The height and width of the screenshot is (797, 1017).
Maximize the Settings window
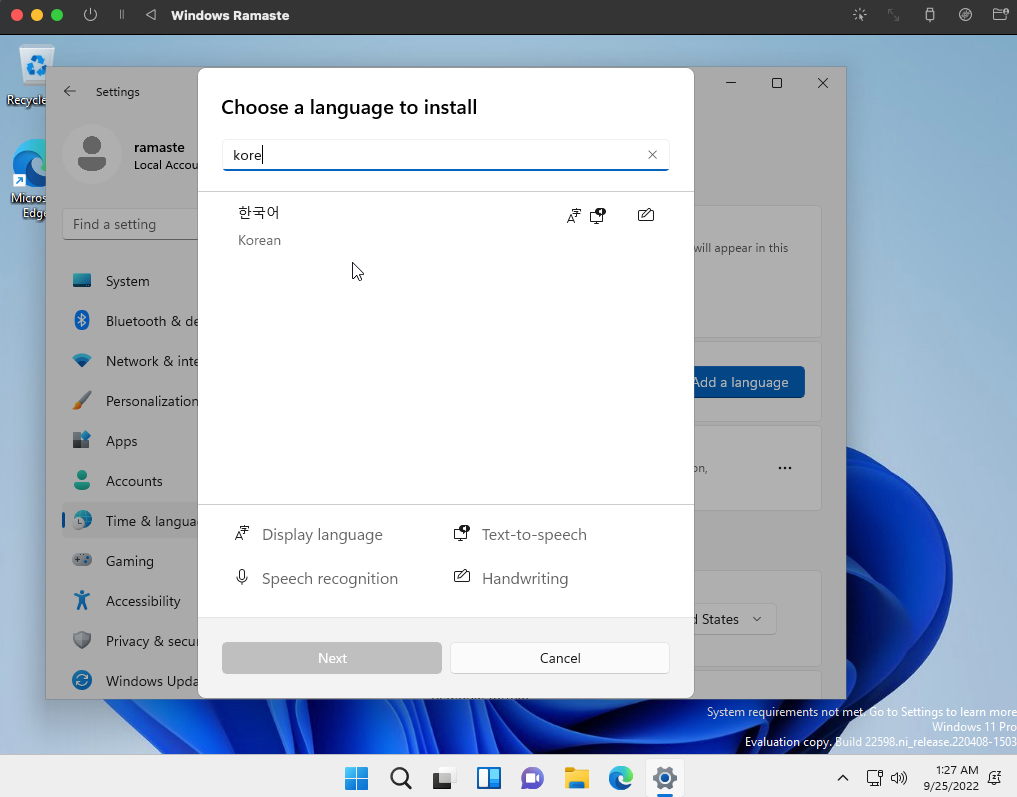coord(777,83)
